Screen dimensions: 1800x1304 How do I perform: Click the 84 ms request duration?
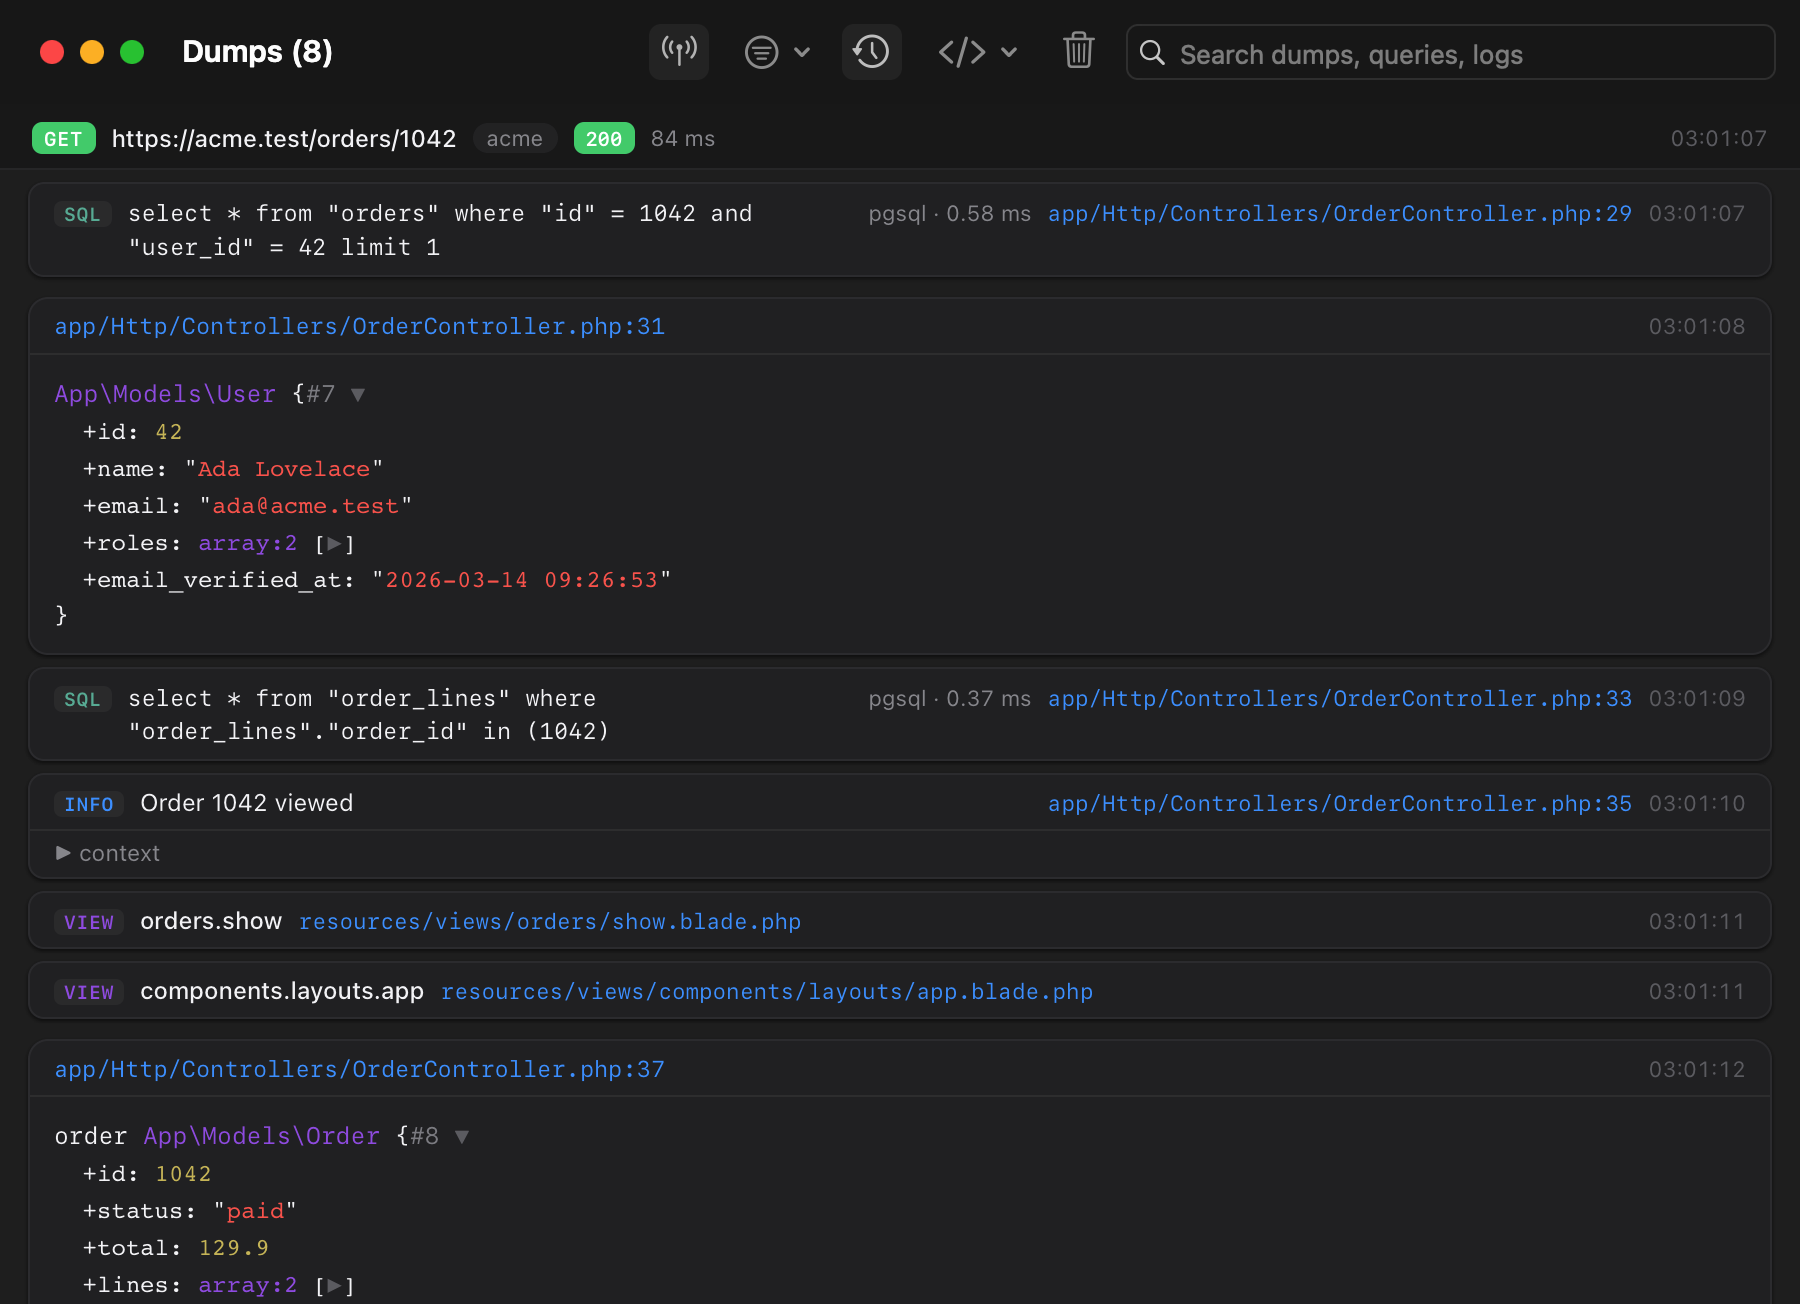(683, 139)
